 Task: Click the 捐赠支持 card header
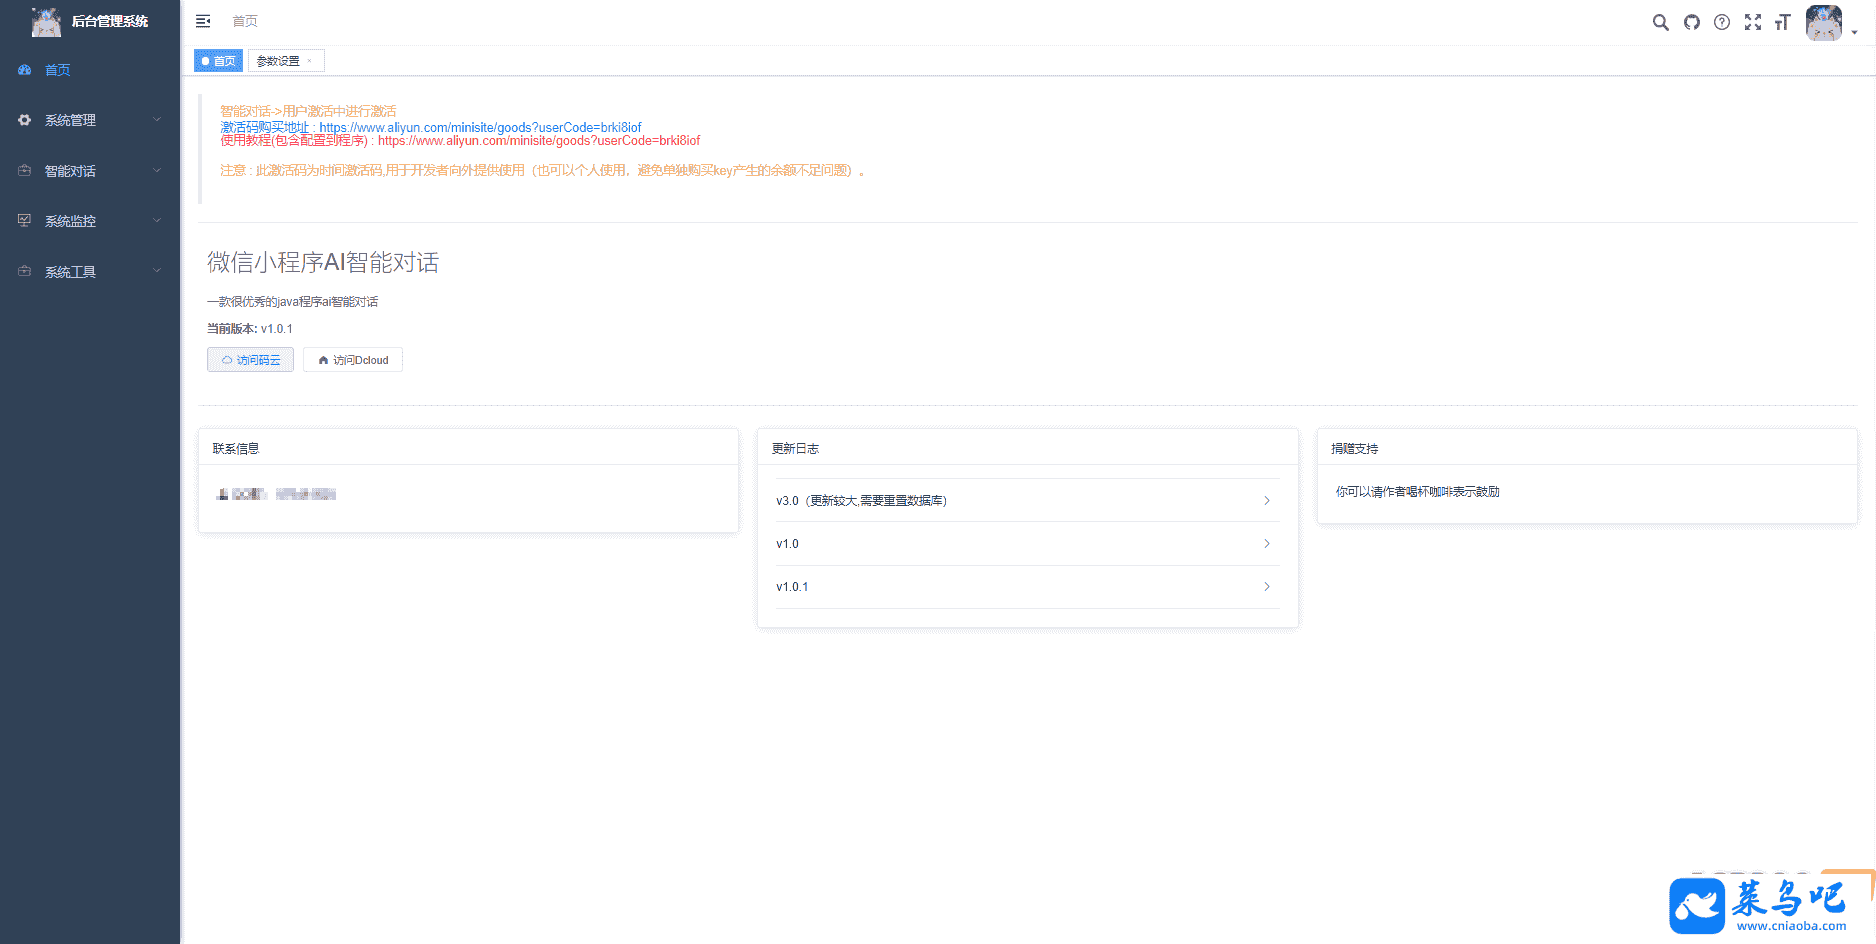pos(1587,448)
